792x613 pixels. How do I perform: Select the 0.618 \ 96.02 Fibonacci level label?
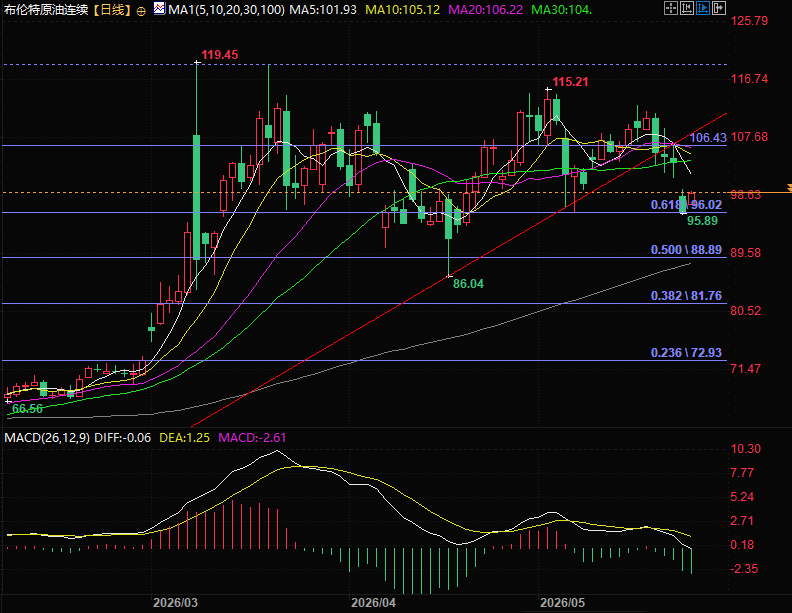(x=686, y=205)
